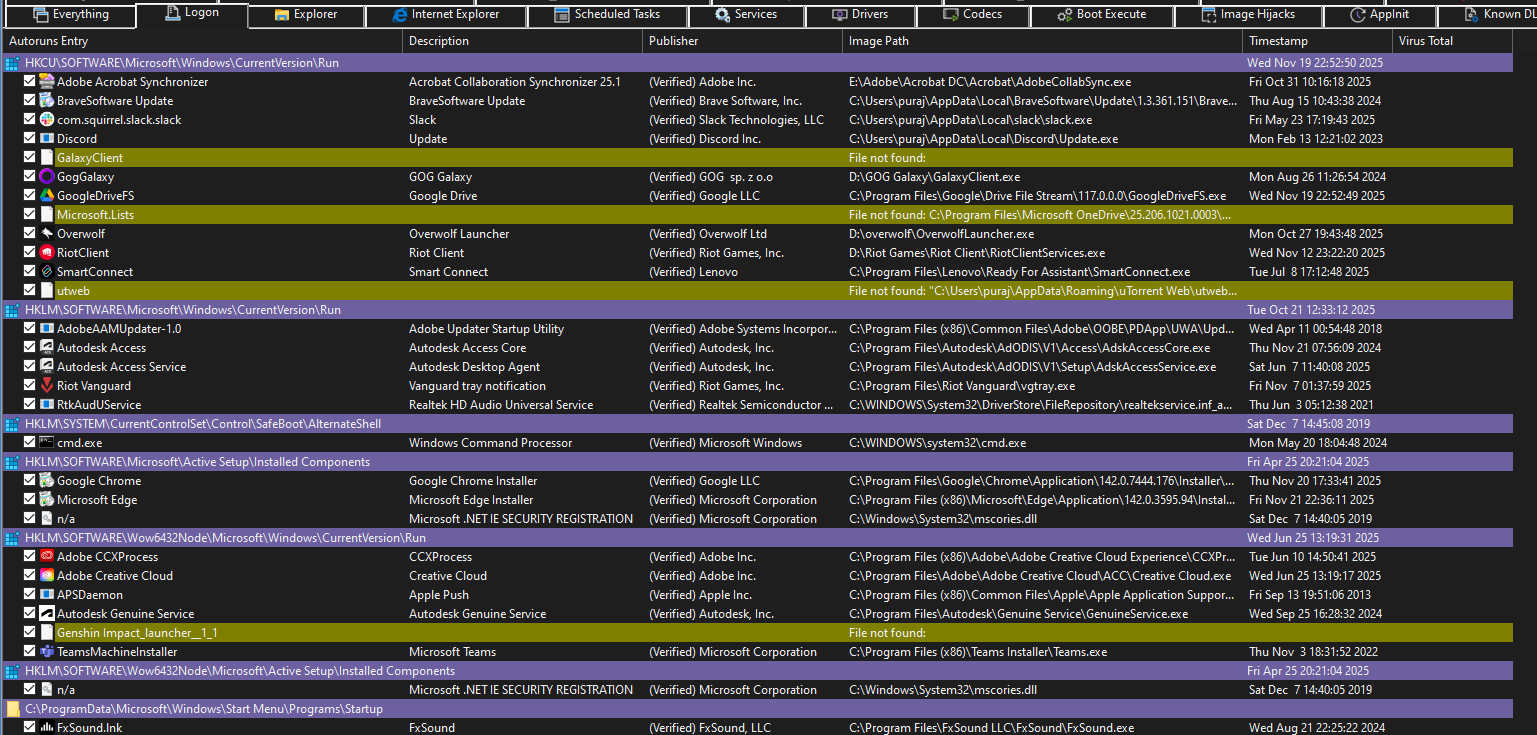
Task: Switch to the Scheduled Tasks tab
Action: 607,15
